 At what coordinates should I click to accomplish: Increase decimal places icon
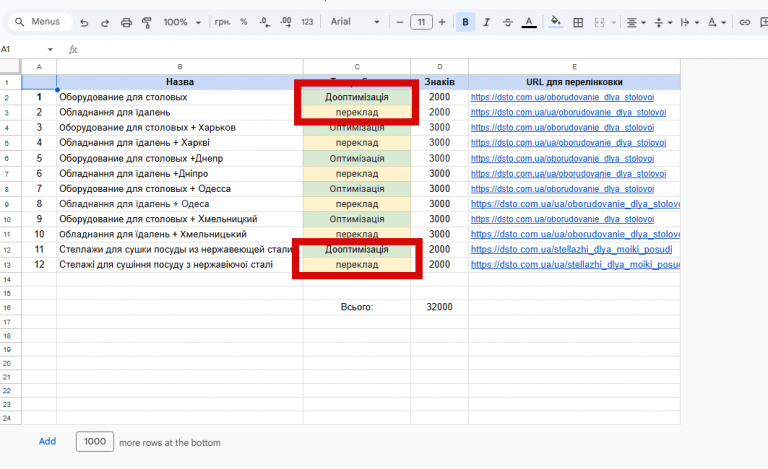pyautogui.click(x=286, y=22)
